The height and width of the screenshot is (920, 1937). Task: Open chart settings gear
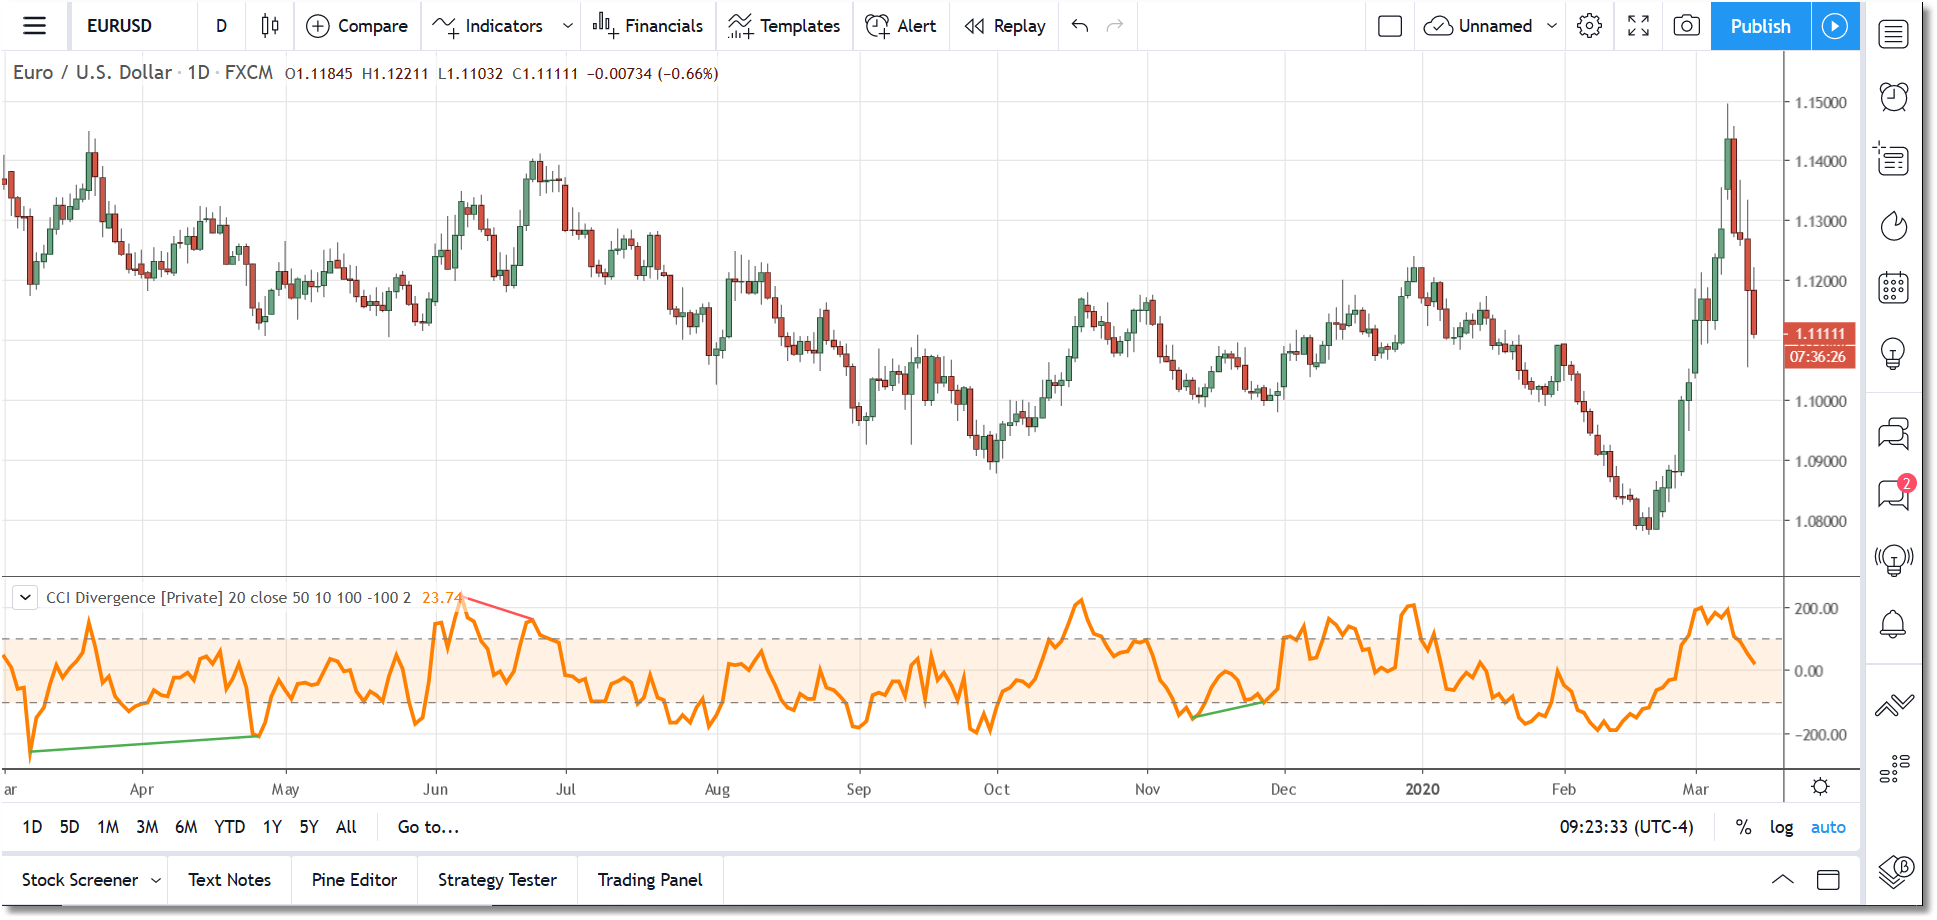1589,26
